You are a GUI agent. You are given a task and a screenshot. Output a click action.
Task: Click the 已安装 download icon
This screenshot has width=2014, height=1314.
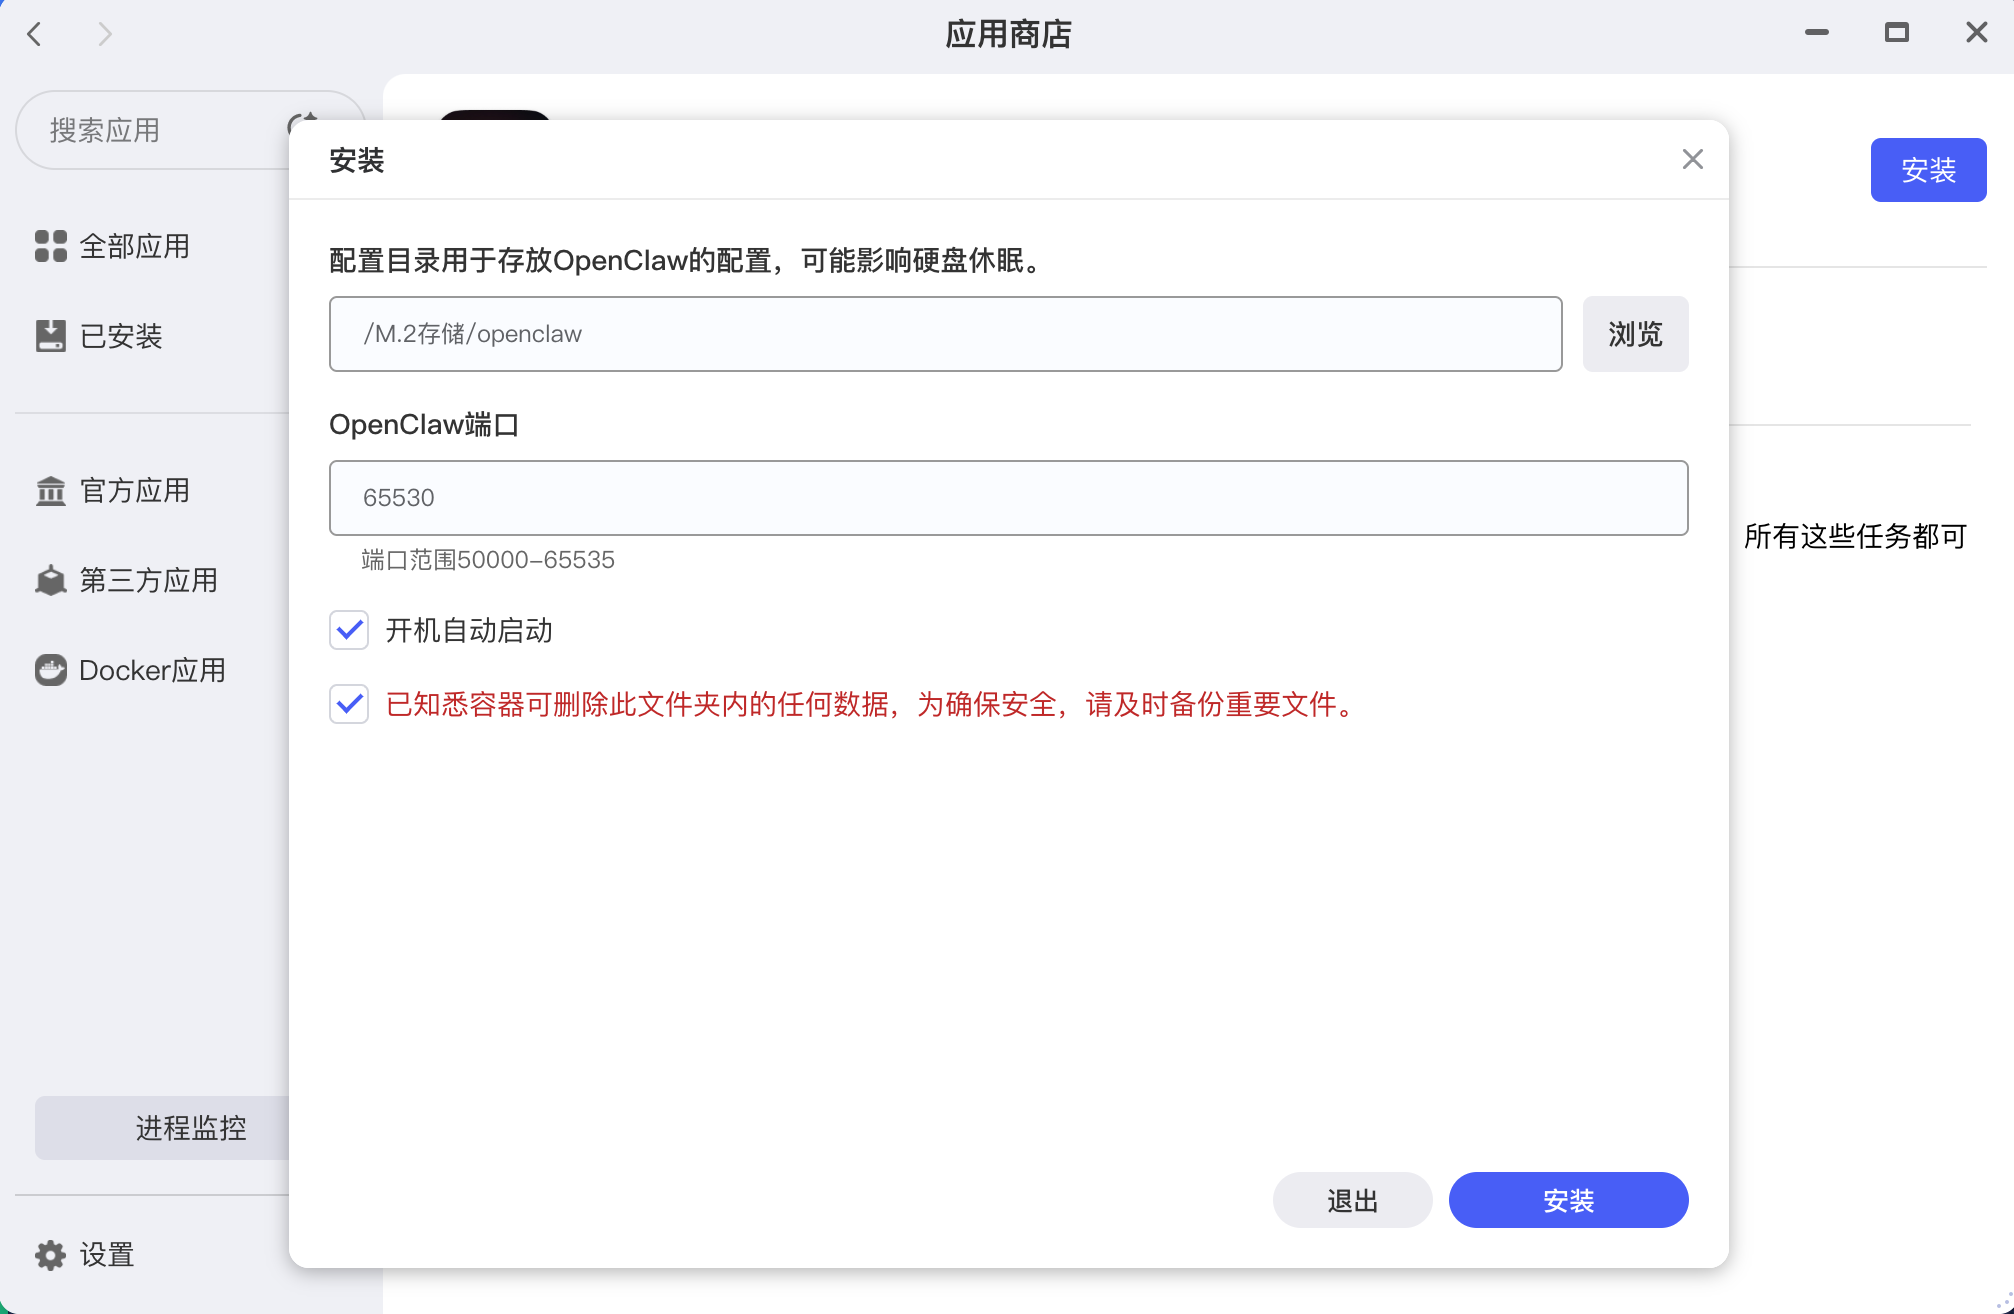[x=50, y=336]
